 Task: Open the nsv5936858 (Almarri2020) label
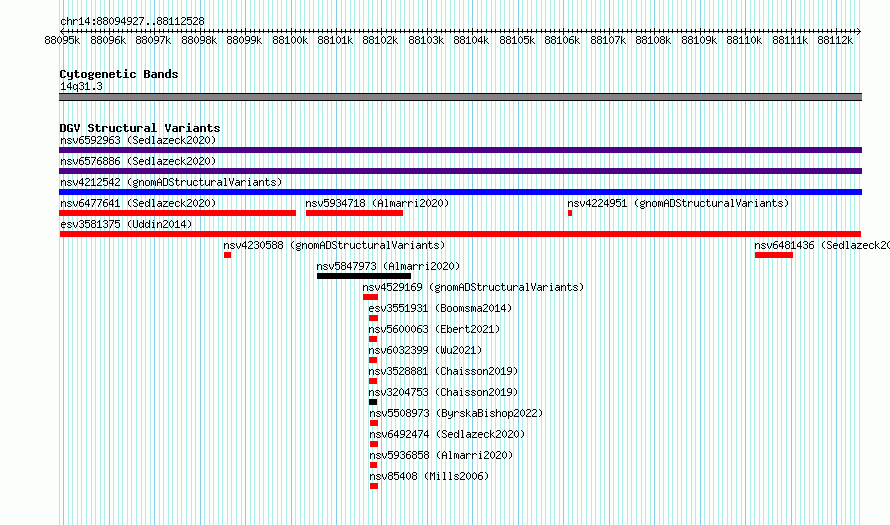[x=441, y=455]
